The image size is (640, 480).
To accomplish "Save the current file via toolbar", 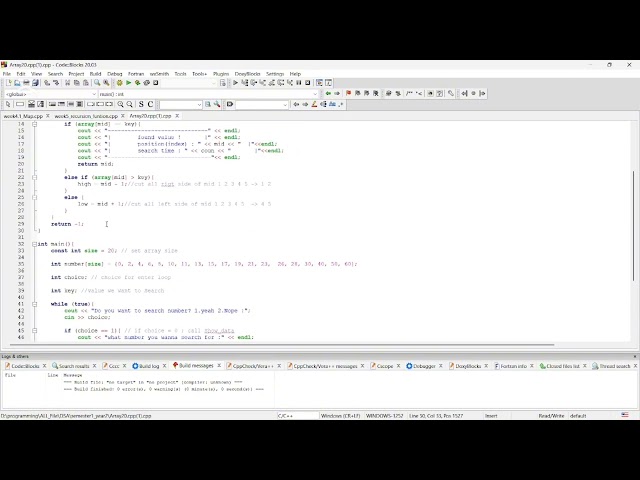I will click(26, 83).
